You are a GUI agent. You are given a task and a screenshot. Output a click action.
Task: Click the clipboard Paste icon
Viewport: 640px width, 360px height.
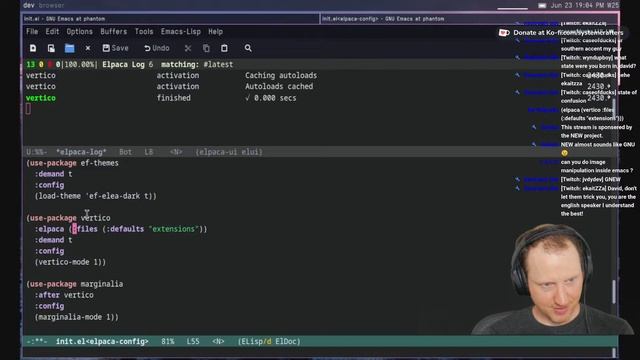(x=224, y=48)
